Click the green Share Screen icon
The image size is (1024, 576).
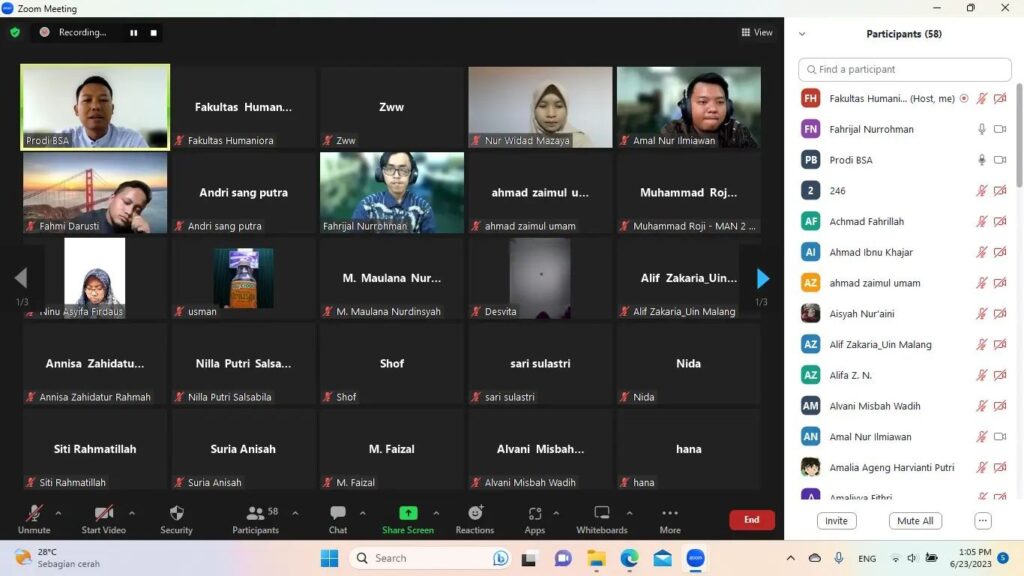[408, 513]
